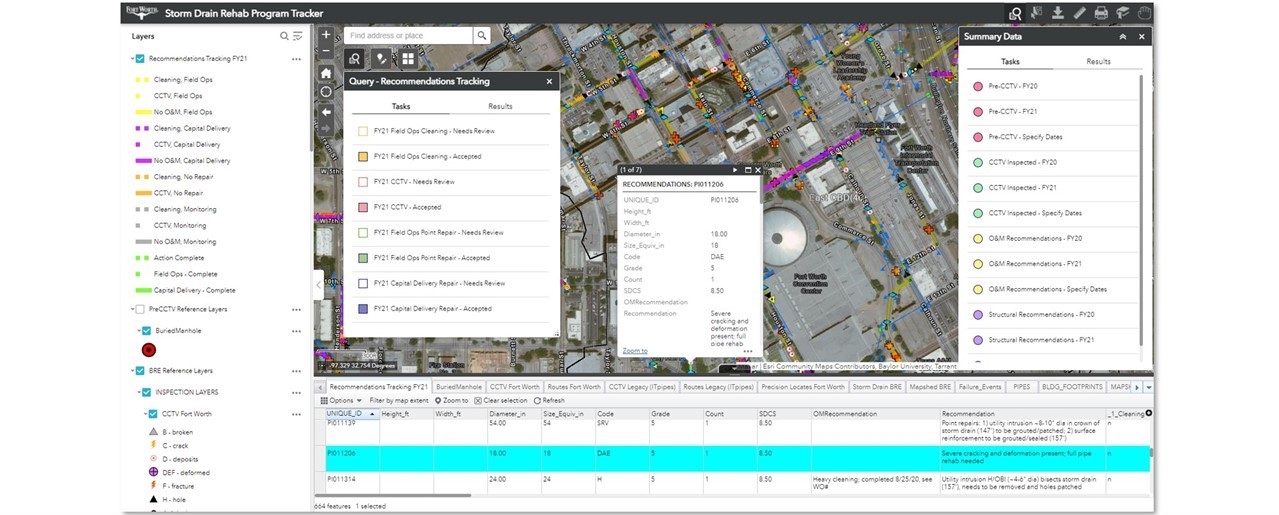Click the Find address or place field
Image resolution: width=1279 pixels, height=515 pixels.
pos(408,36)
